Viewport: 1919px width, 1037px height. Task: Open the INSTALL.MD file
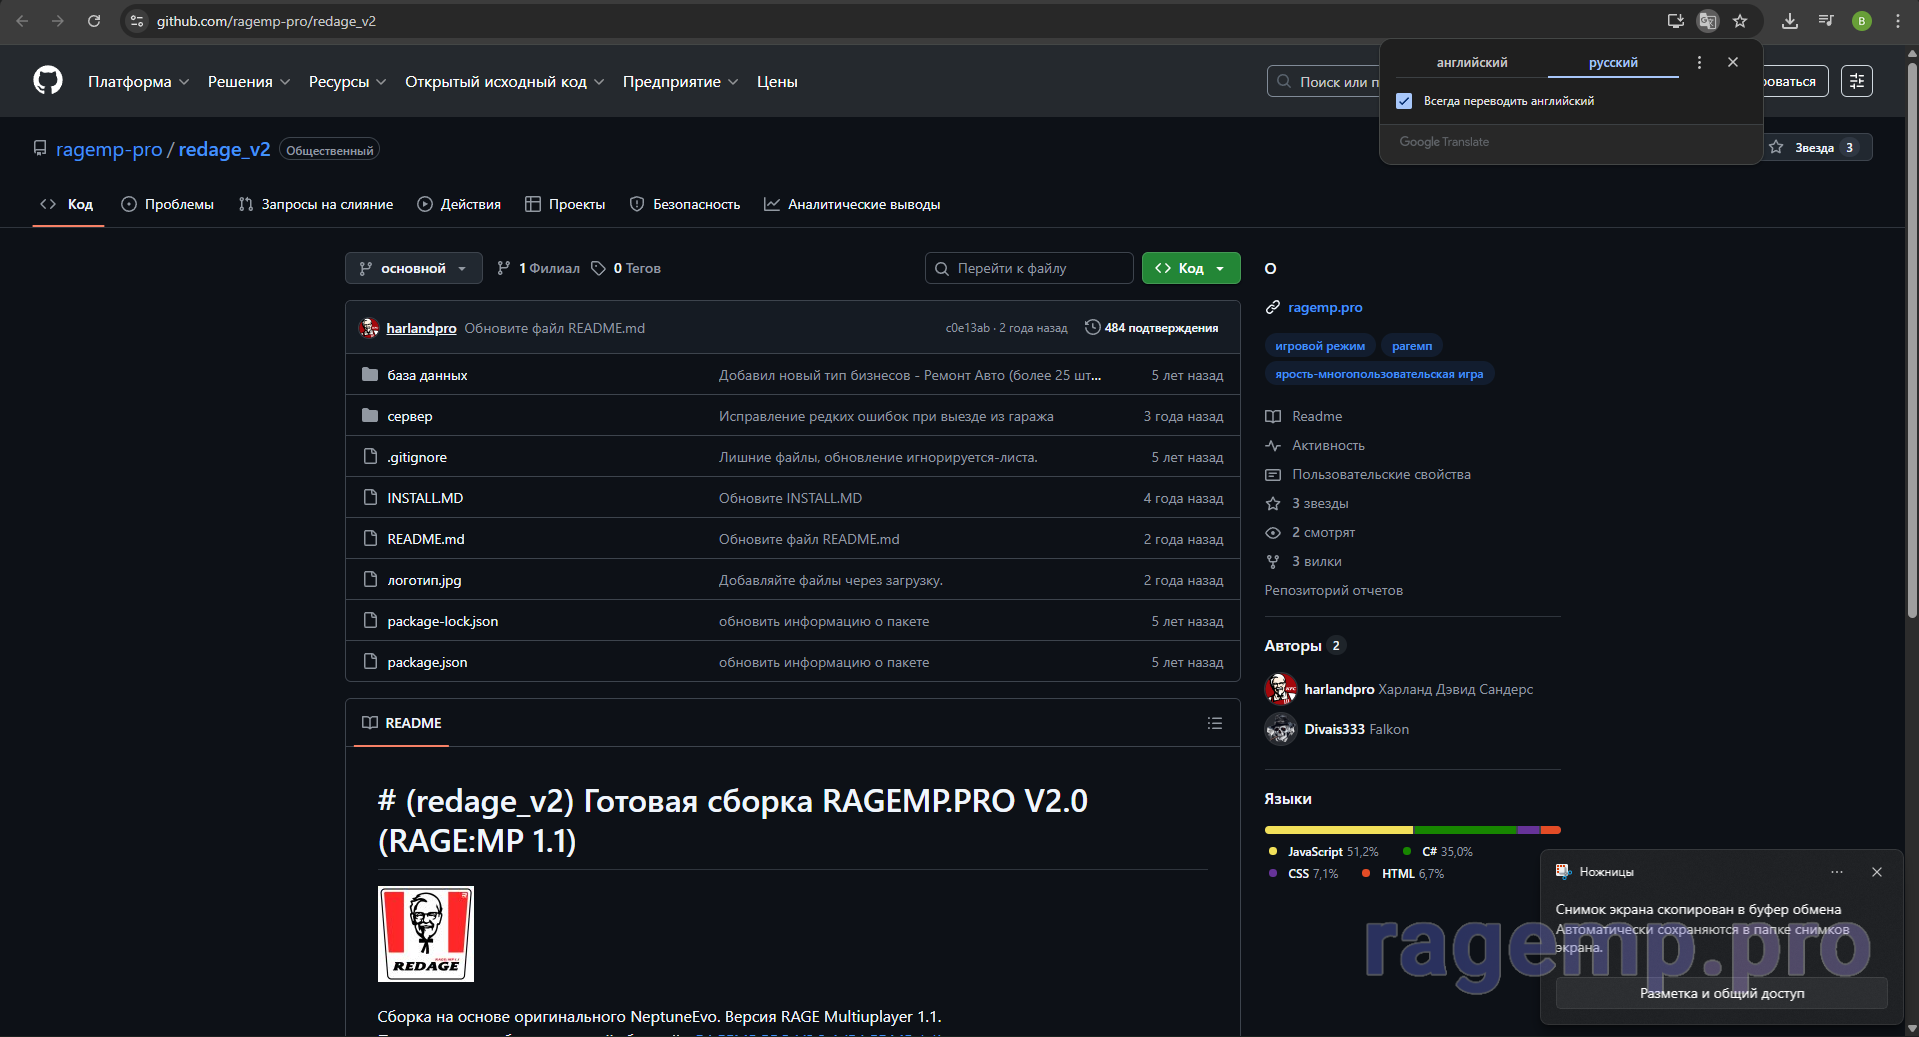[425, 498]
